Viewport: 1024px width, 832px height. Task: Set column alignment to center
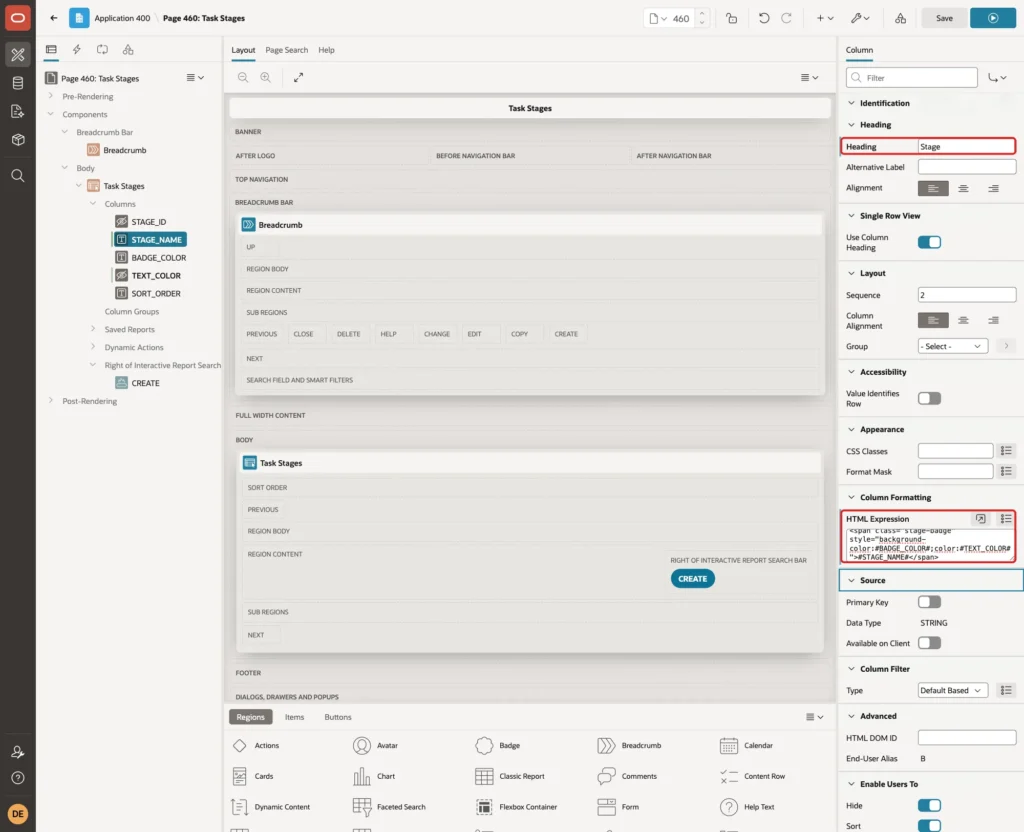[x=963, y=320]
